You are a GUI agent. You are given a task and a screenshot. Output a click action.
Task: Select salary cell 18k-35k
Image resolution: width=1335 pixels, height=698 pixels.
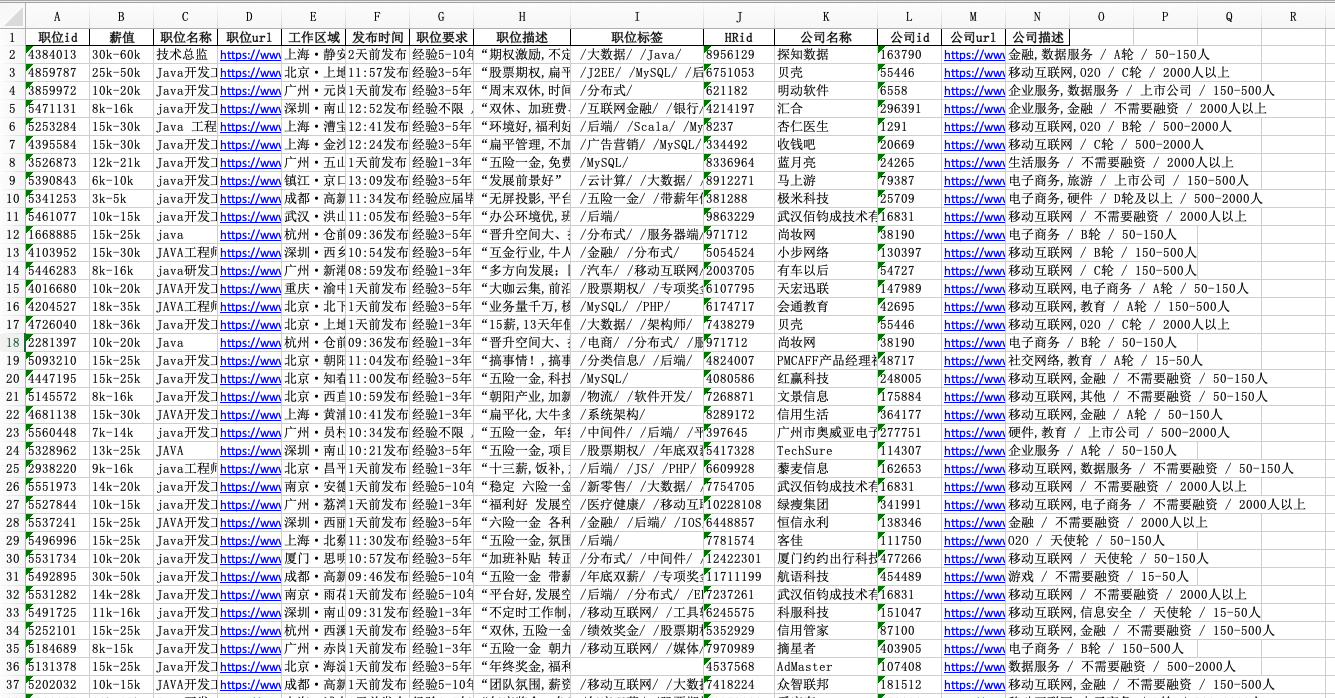click(x=121, y=307)
